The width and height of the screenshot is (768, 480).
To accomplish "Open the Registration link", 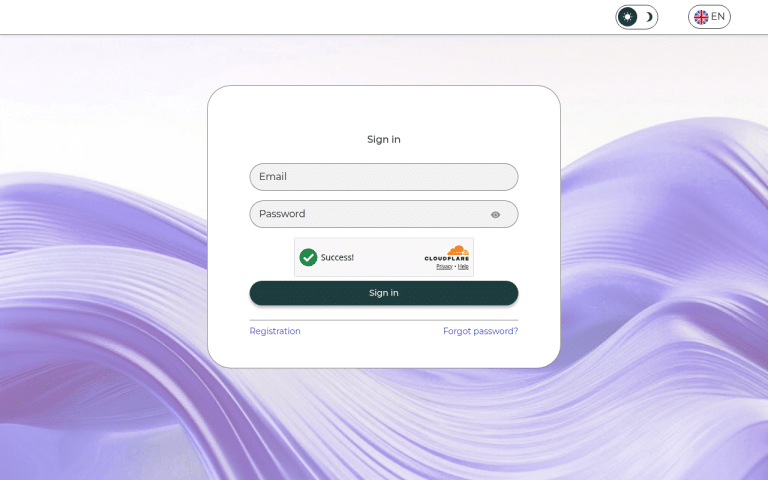I will 275,331.
